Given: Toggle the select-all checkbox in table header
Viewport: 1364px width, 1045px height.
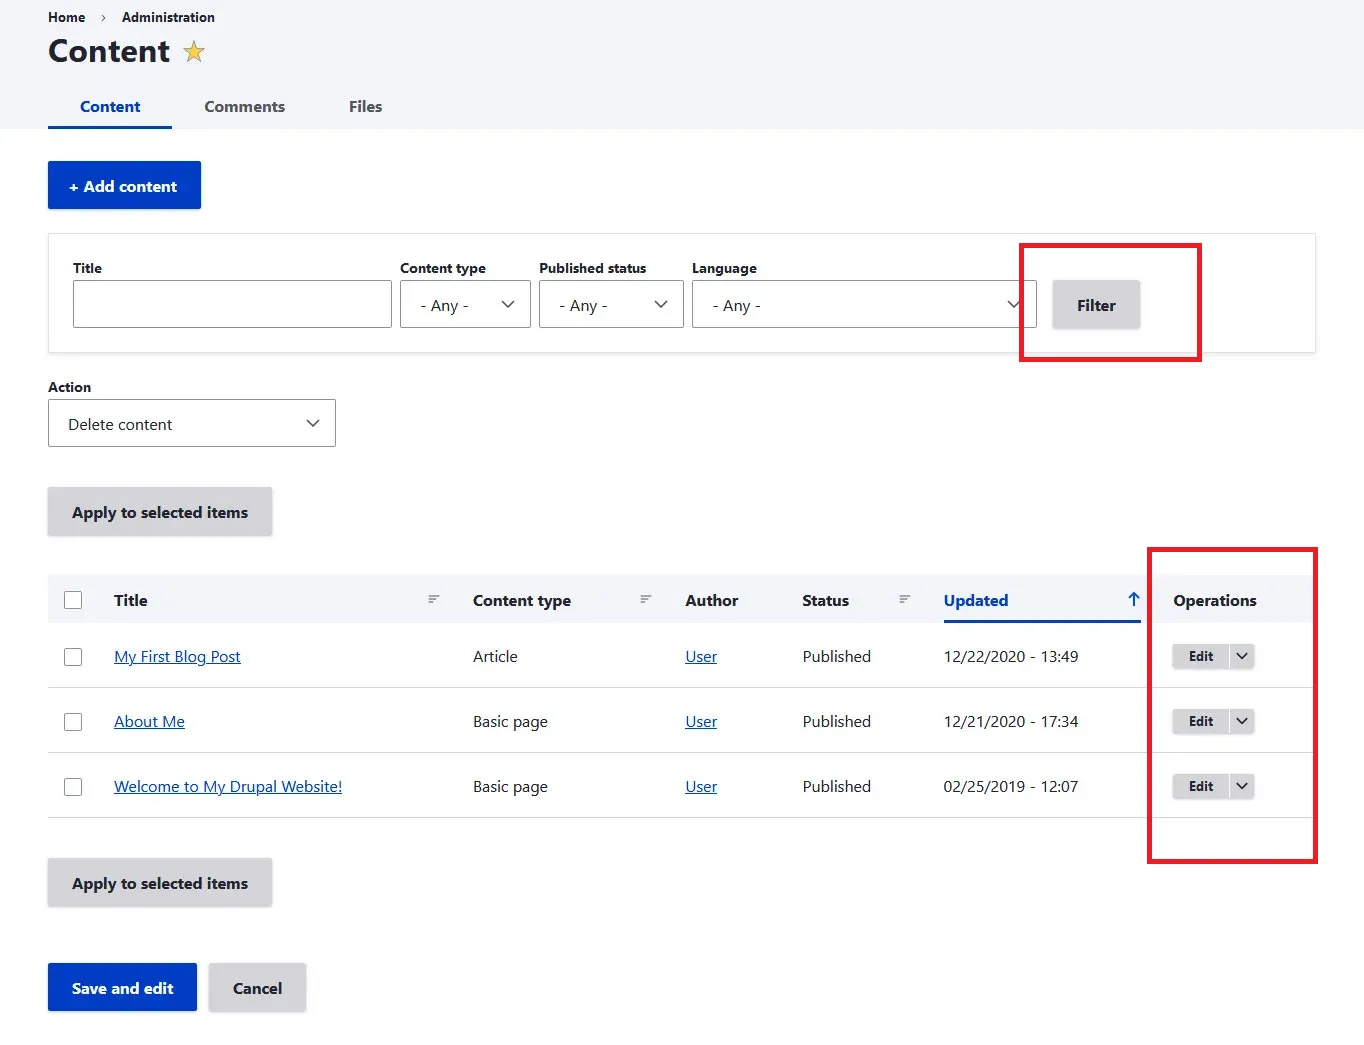Looking at the screenshot, I should [73, 600].
